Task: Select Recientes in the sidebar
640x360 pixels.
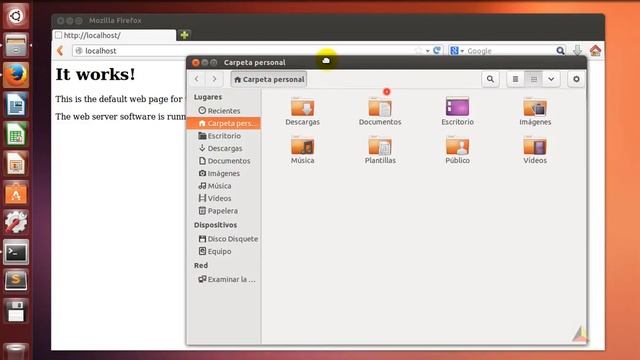Action: (224, 111)
